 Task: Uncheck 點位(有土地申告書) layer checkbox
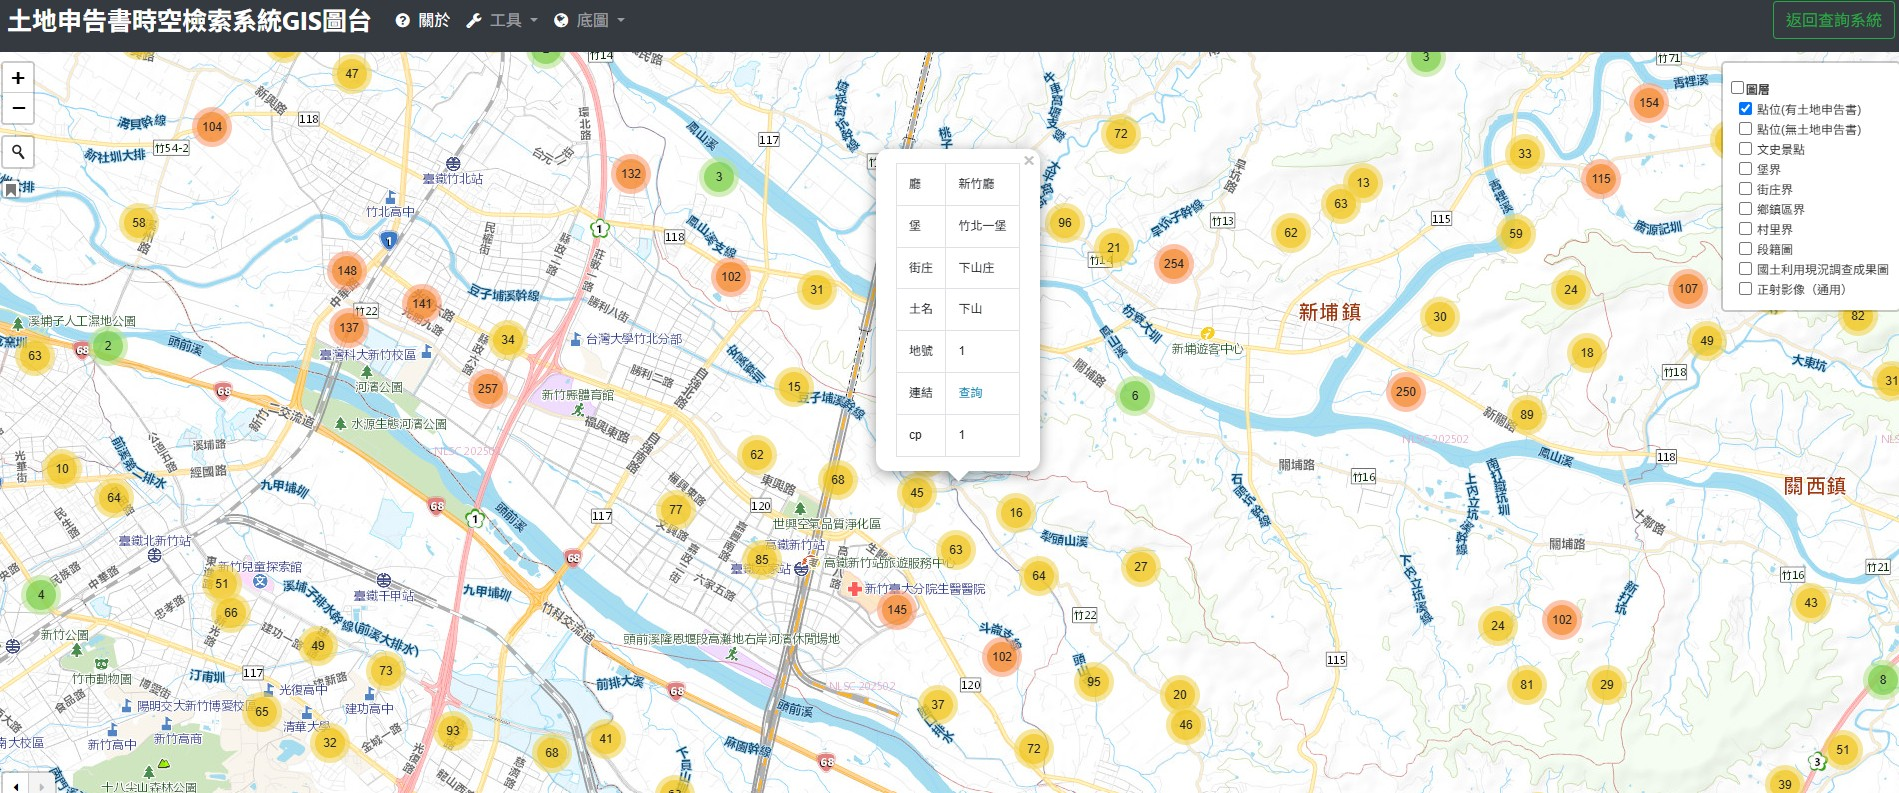tap(1745, 109)
